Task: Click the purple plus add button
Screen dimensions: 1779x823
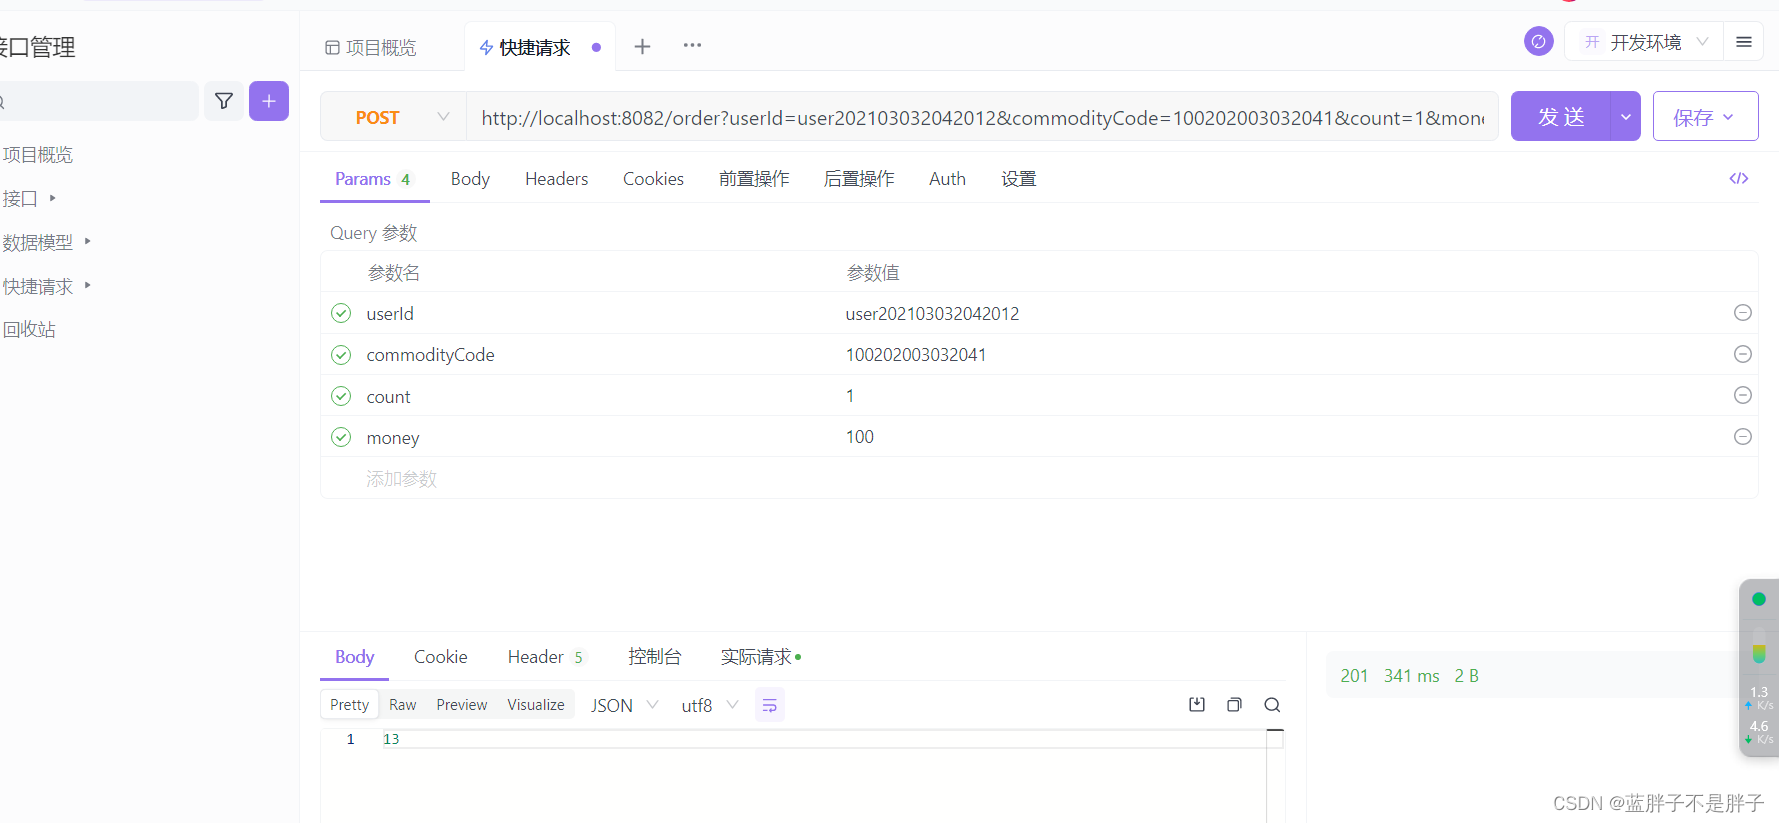Action: click(x=269, y=101)
